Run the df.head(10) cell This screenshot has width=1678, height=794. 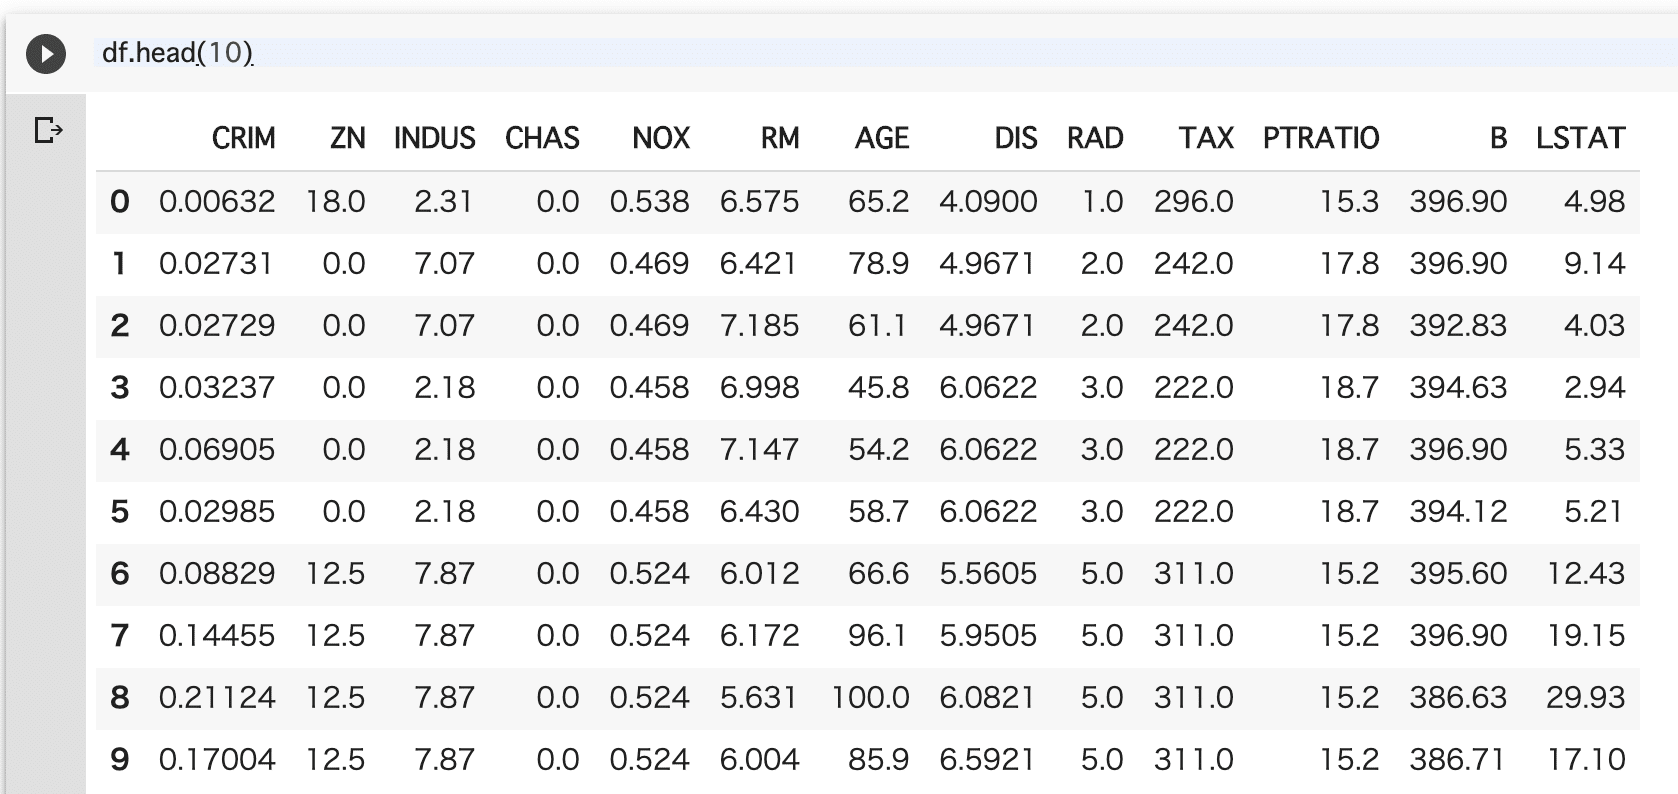(46, 53)
